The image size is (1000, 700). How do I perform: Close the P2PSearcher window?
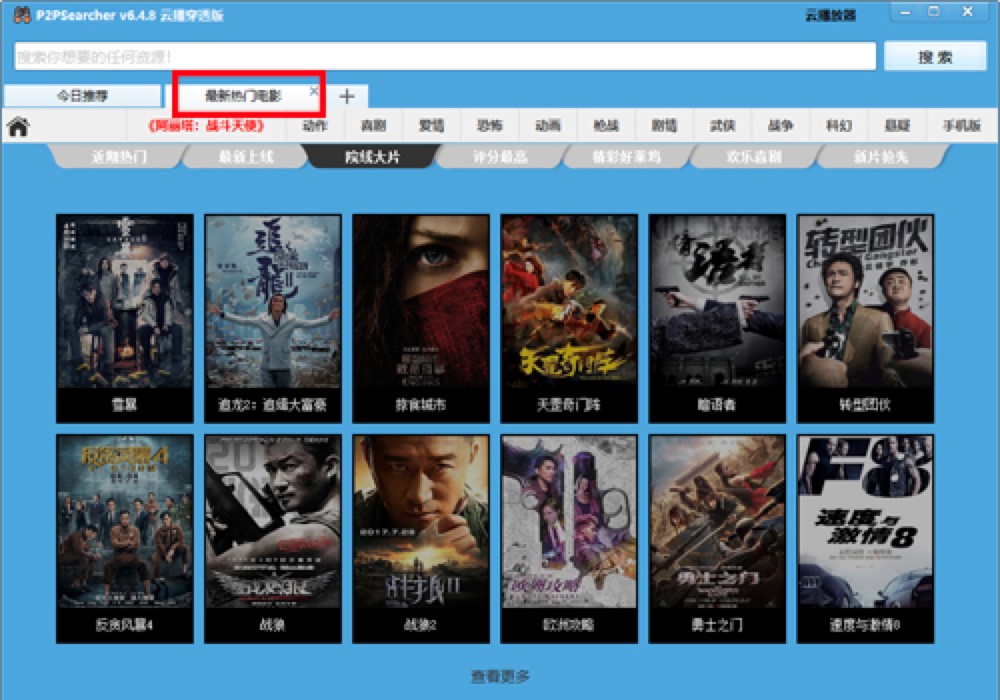967,11
